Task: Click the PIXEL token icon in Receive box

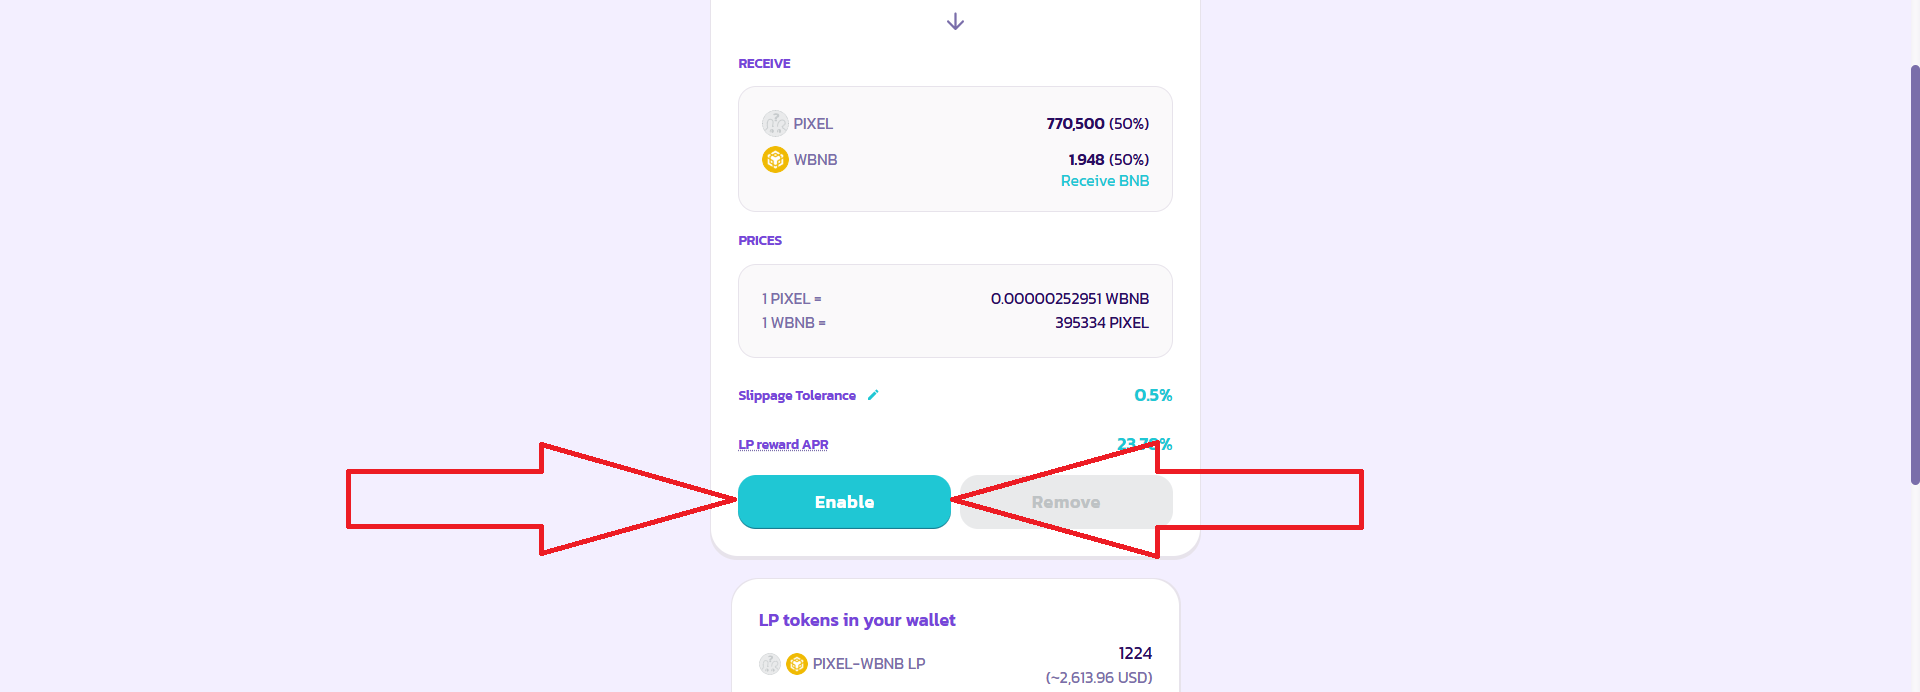Action: (x=775, y=124)
